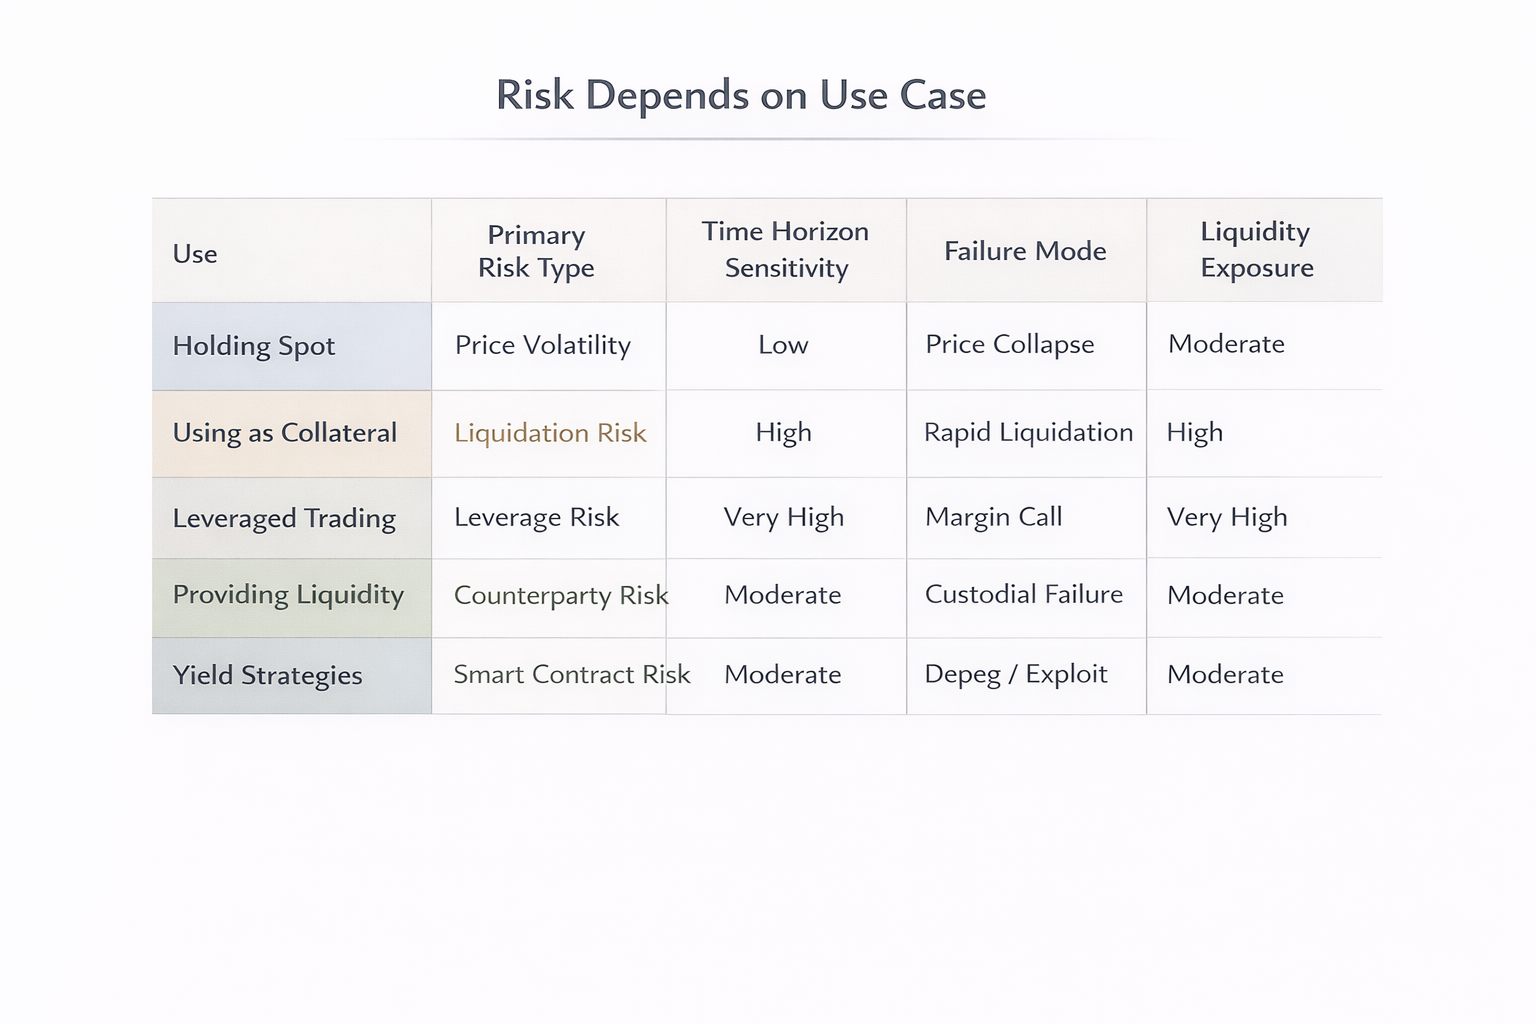Click the 'Leveraged Trading' row label

pos(284,518)
